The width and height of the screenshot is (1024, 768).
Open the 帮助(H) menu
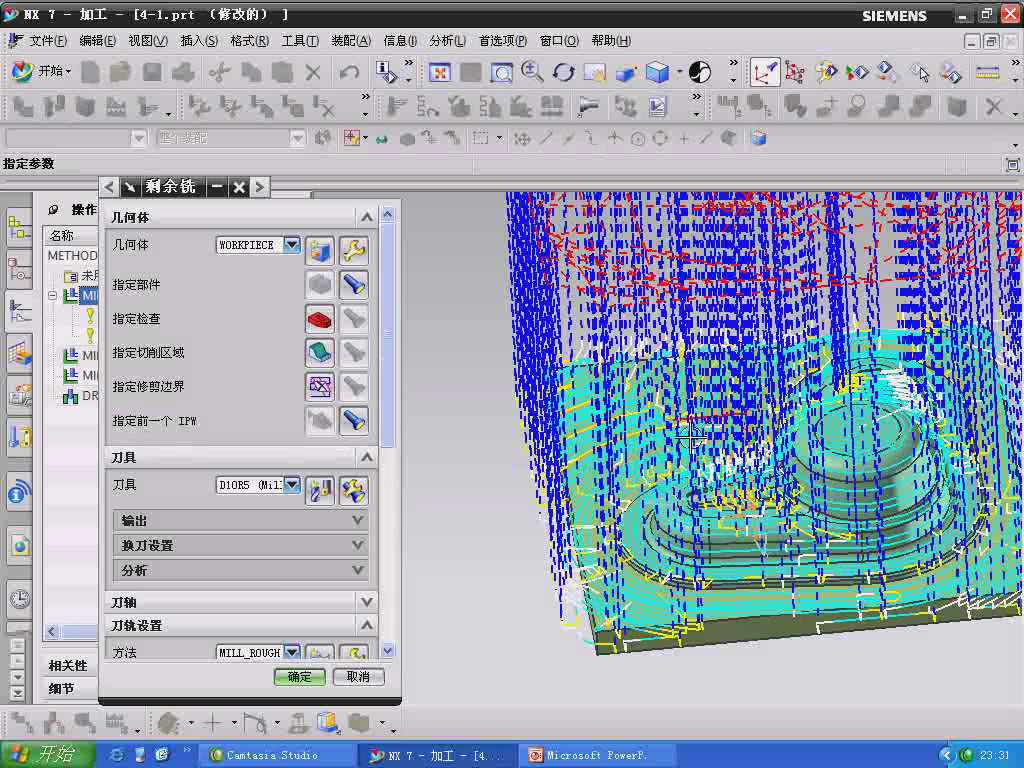[611, 40]
